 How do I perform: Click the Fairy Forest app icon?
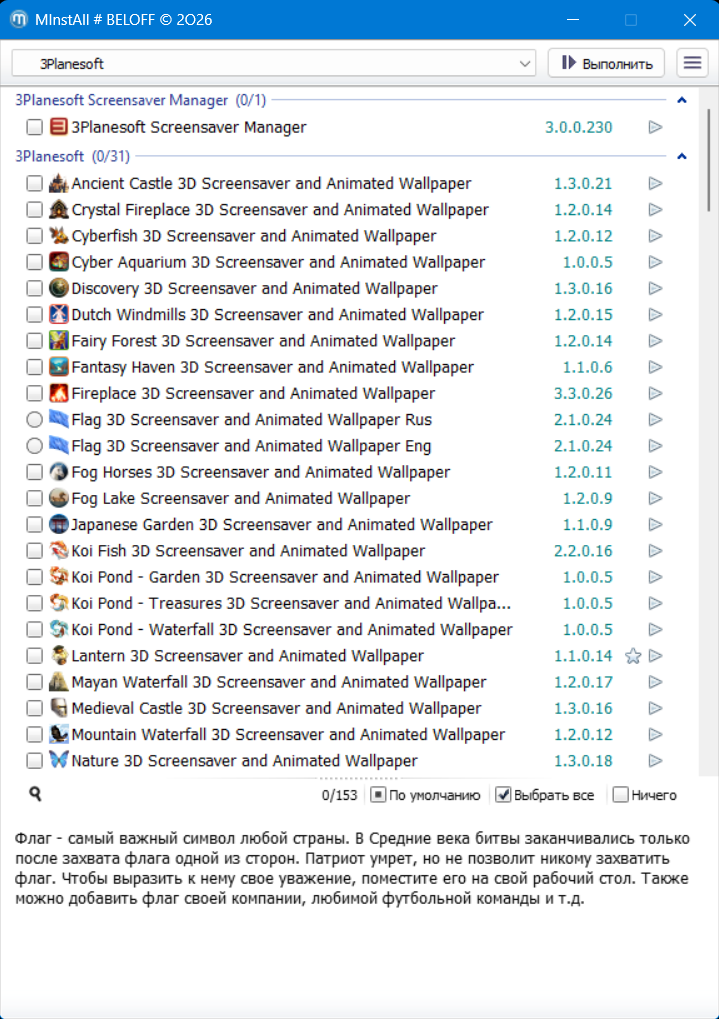(59, 341)
